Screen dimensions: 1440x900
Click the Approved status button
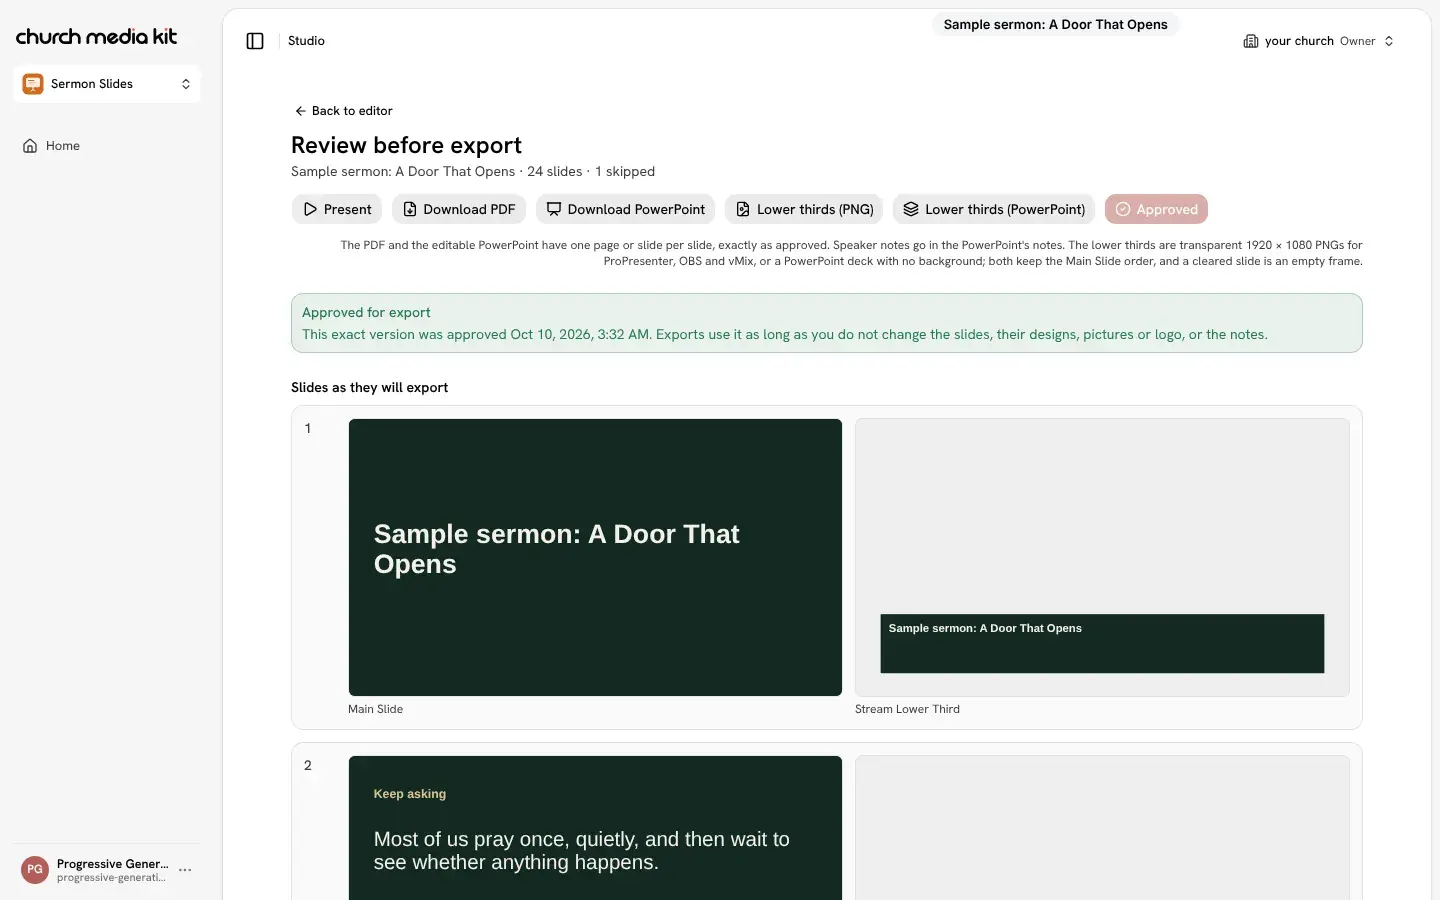(1156, 209)
